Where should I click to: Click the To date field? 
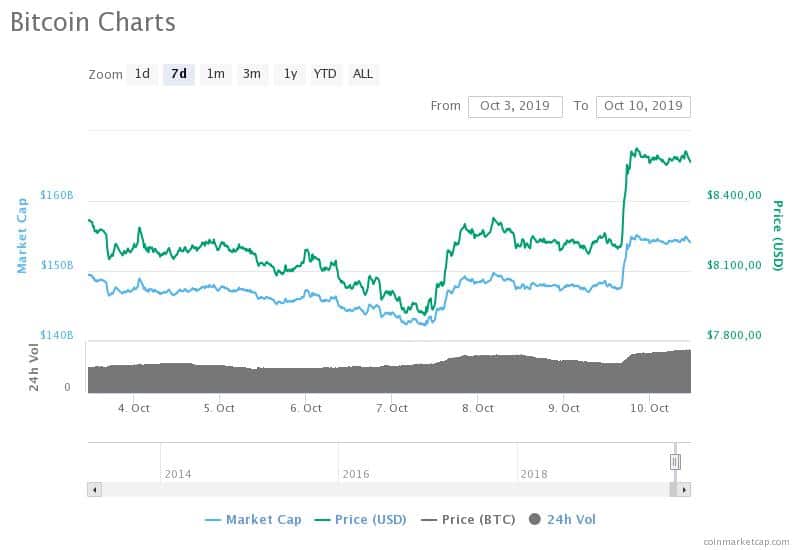coord(643,107)
